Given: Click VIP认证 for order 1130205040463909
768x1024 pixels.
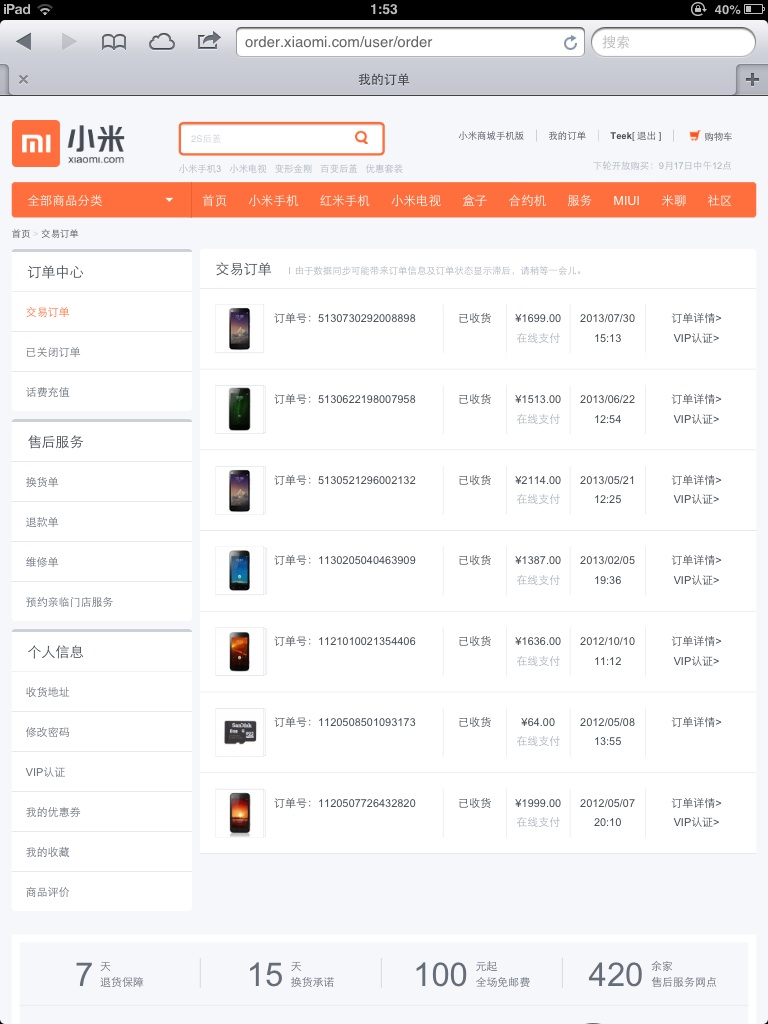Looking at the screenshot, I should point(696,580).
